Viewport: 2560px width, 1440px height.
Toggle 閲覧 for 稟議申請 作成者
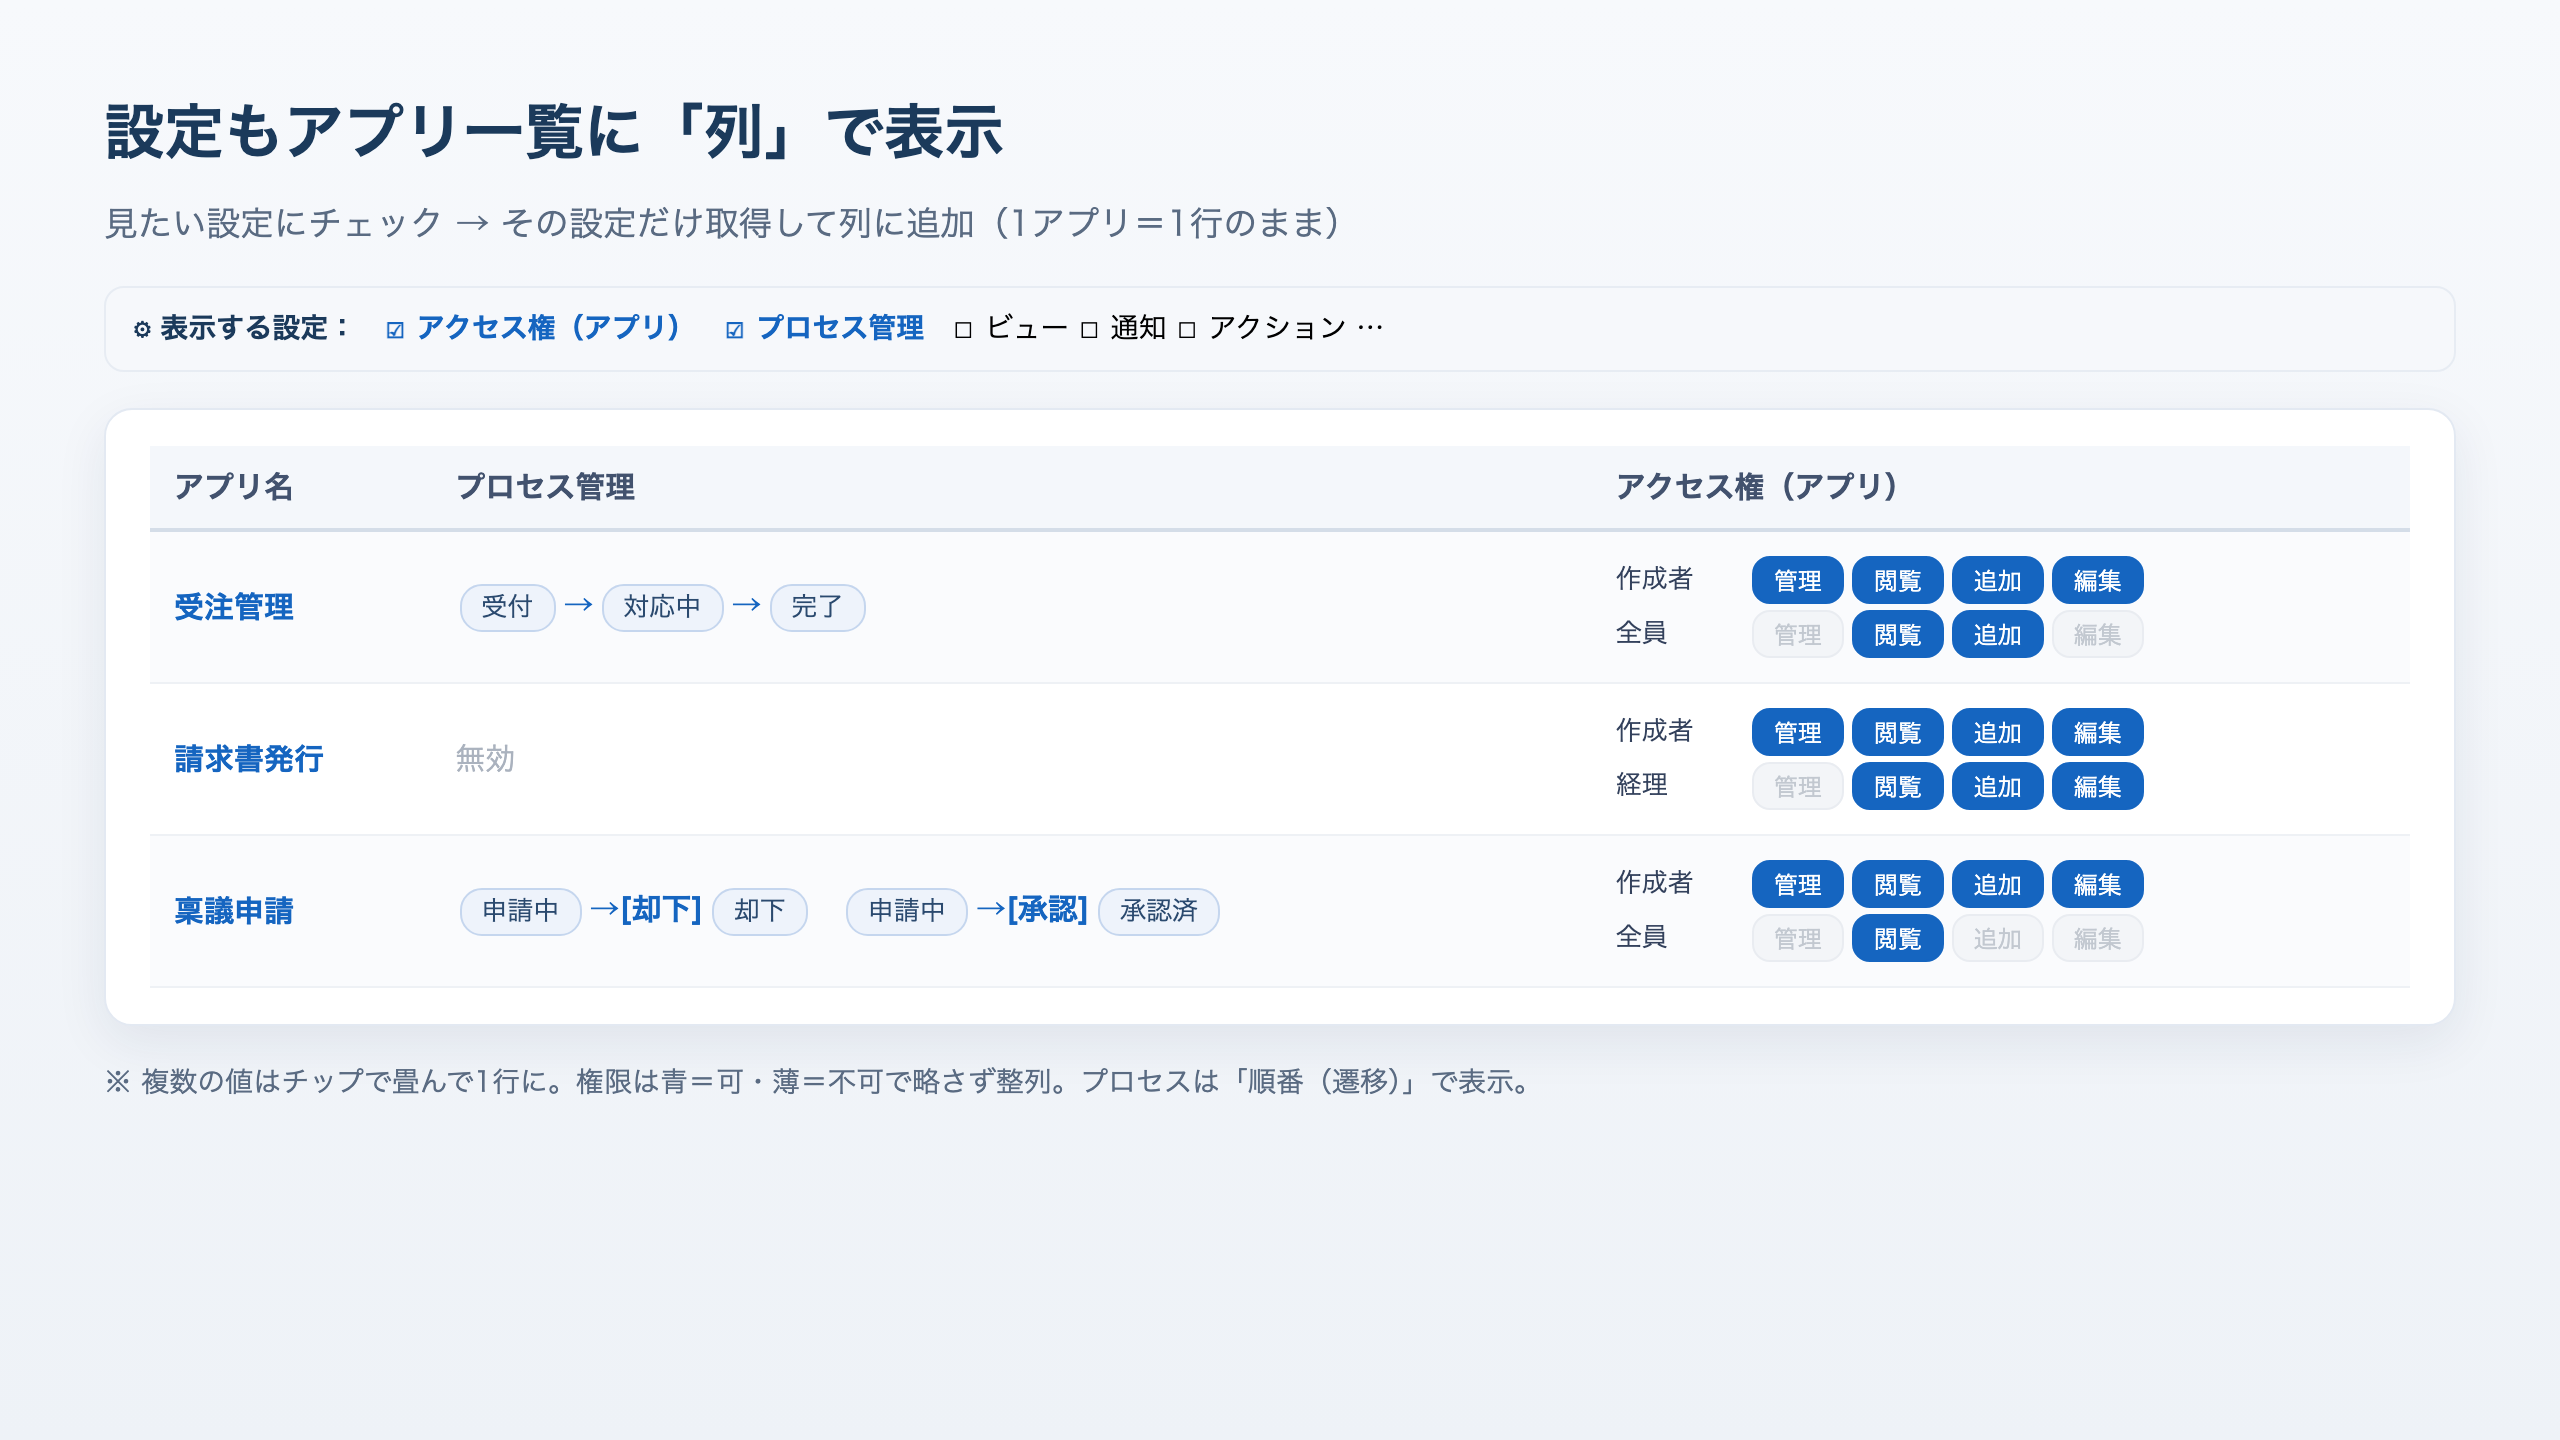tap(1897, 884)
